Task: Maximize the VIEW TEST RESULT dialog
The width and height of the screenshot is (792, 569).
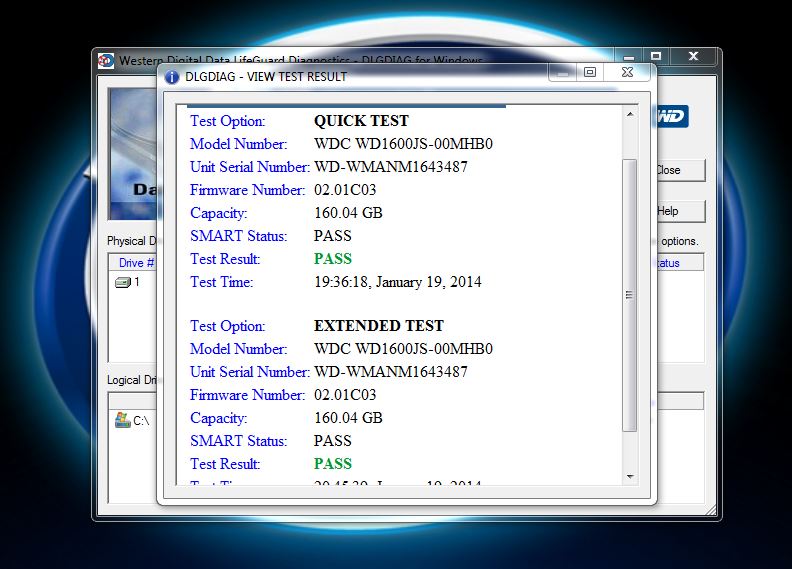Action: coord(589,72)
